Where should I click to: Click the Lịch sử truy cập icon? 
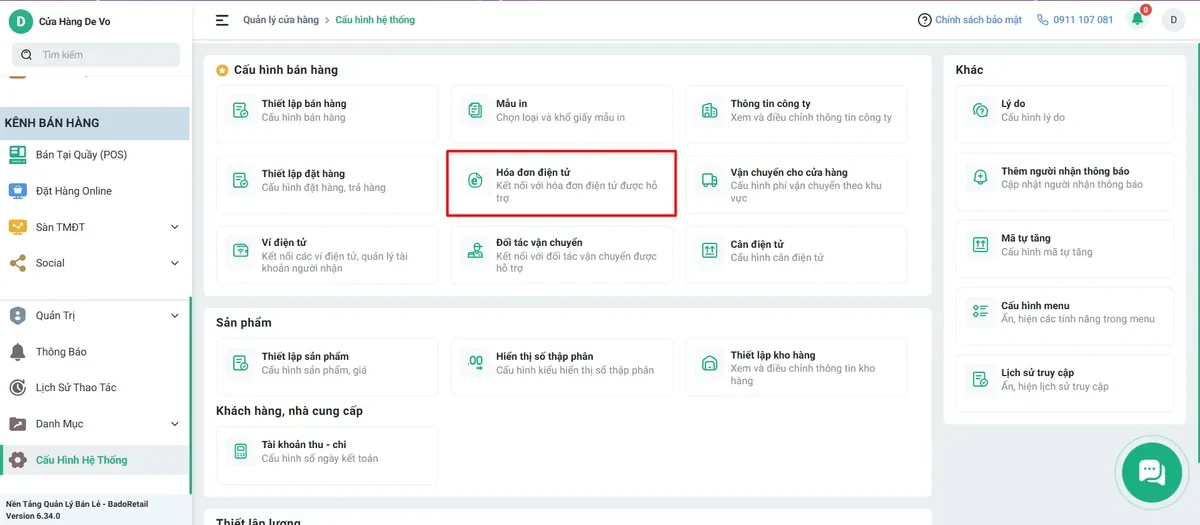(x=981, y=380)
